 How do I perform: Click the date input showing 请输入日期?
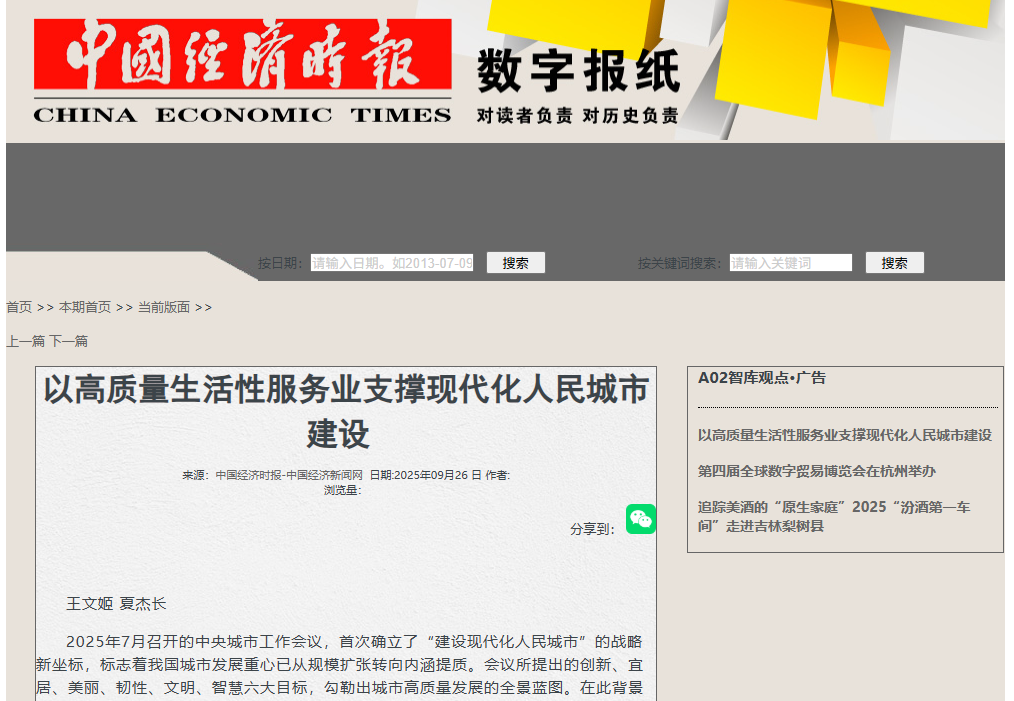(392, 262)
